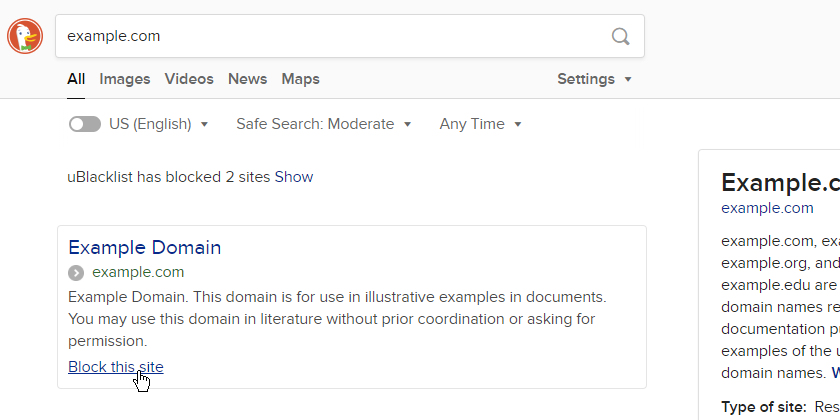
Task: Show sites blocked by uBlacklist
Action: [x=294, y=177]
